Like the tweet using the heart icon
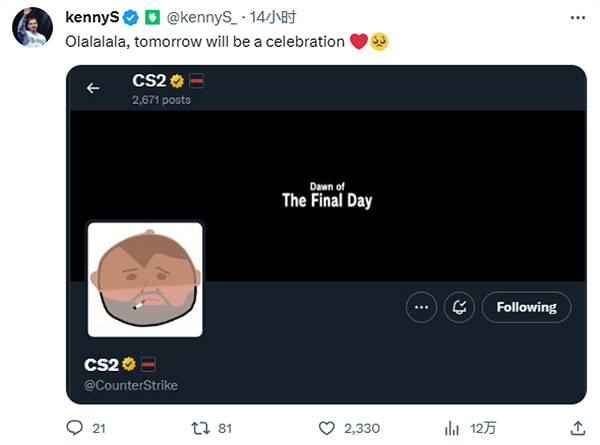This screenshot has width=600, height=445. [x=328, y=428]
